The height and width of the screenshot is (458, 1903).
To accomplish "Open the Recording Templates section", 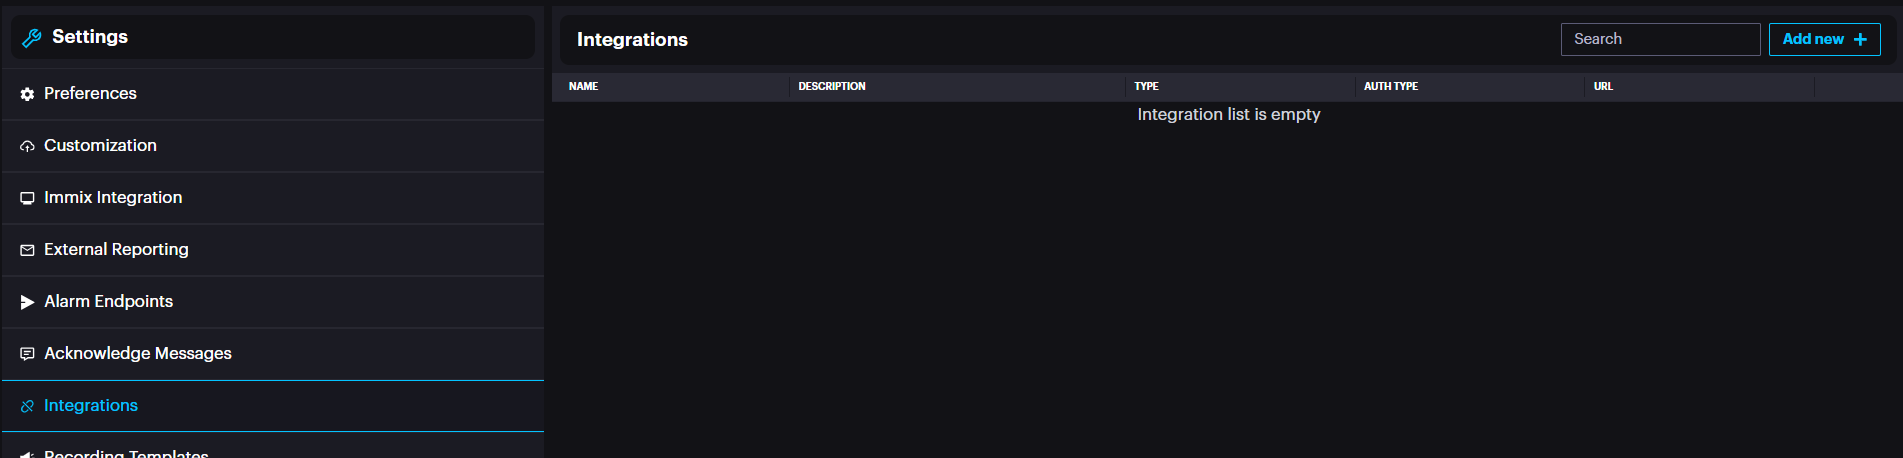I will point(126,453).
